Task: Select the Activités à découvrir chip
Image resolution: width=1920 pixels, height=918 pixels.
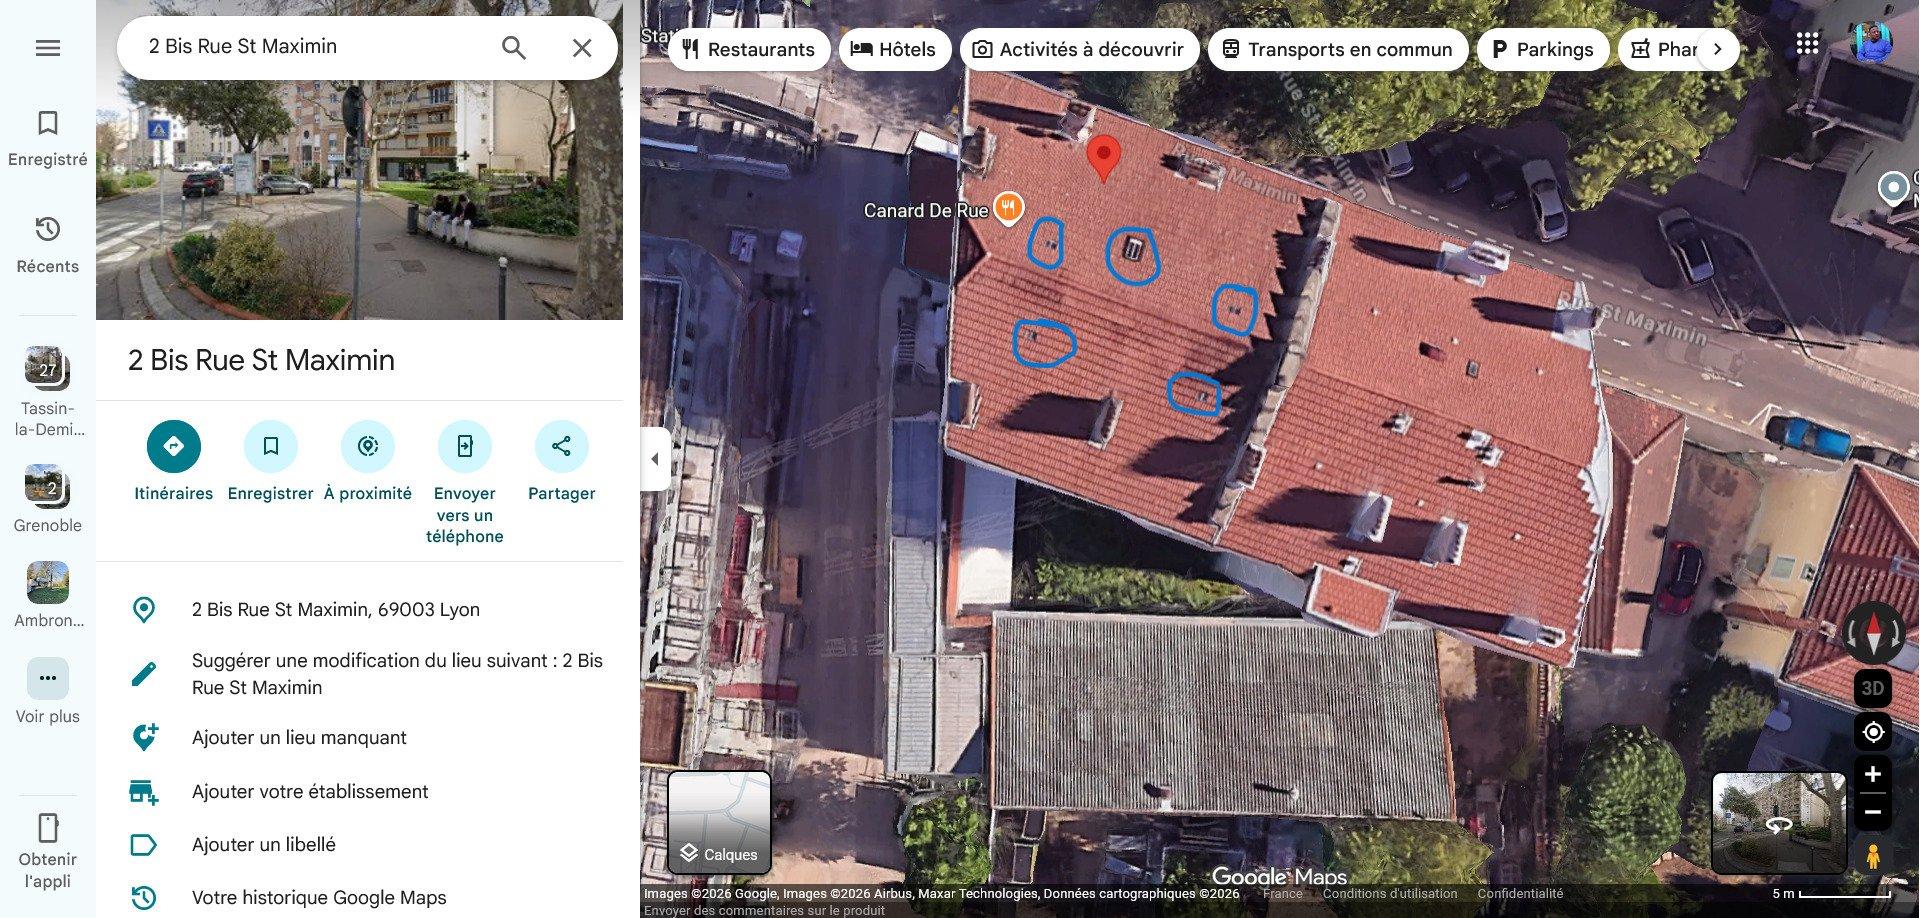Action: coord(1079,49)
